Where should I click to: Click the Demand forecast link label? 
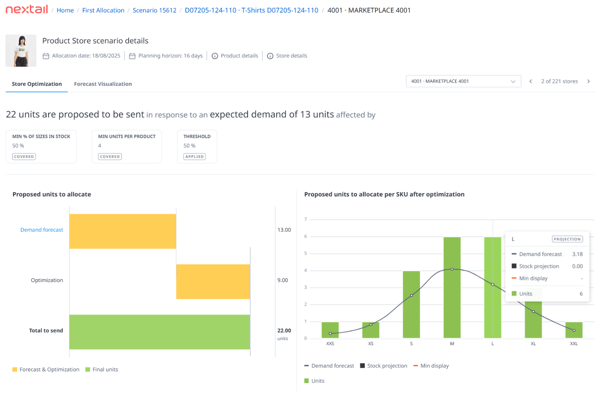pyautogui.click(x=42, y=230)
